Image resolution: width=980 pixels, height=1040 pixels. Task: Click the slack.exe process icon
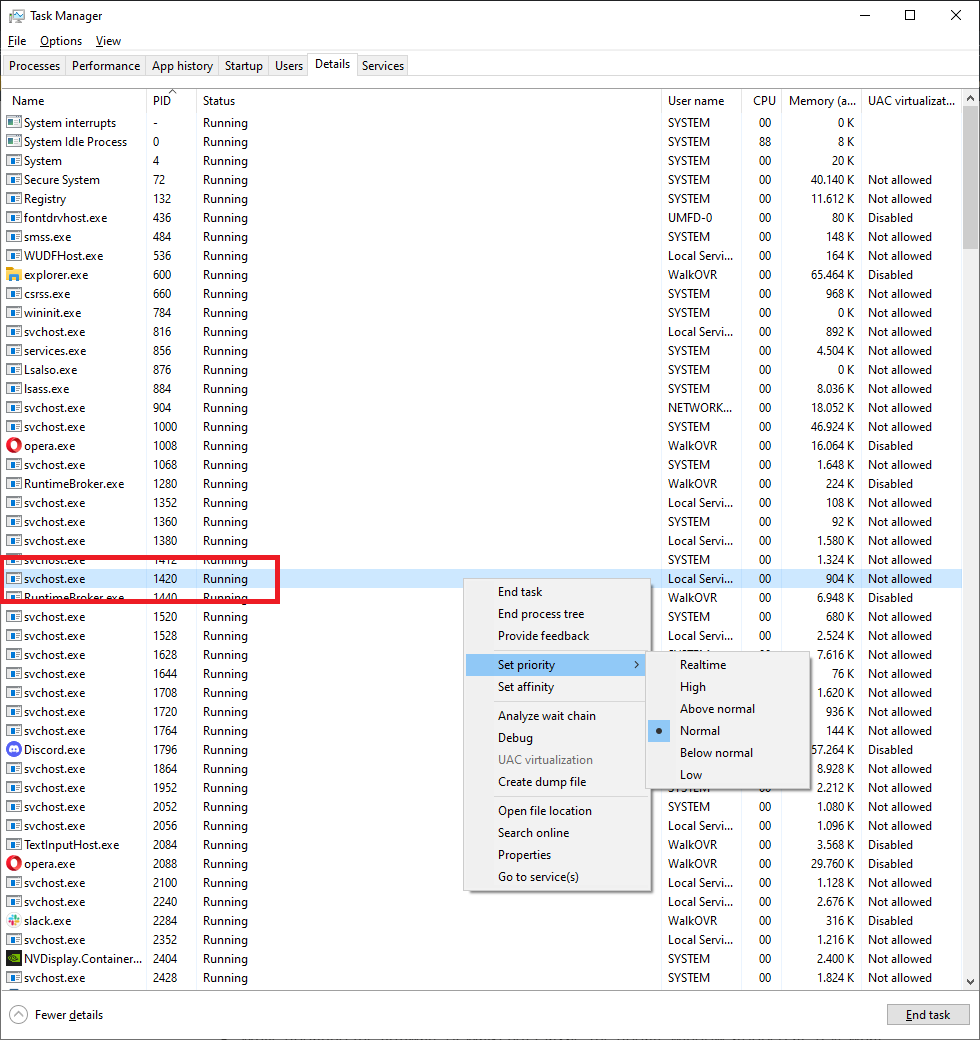coord(14,921)
